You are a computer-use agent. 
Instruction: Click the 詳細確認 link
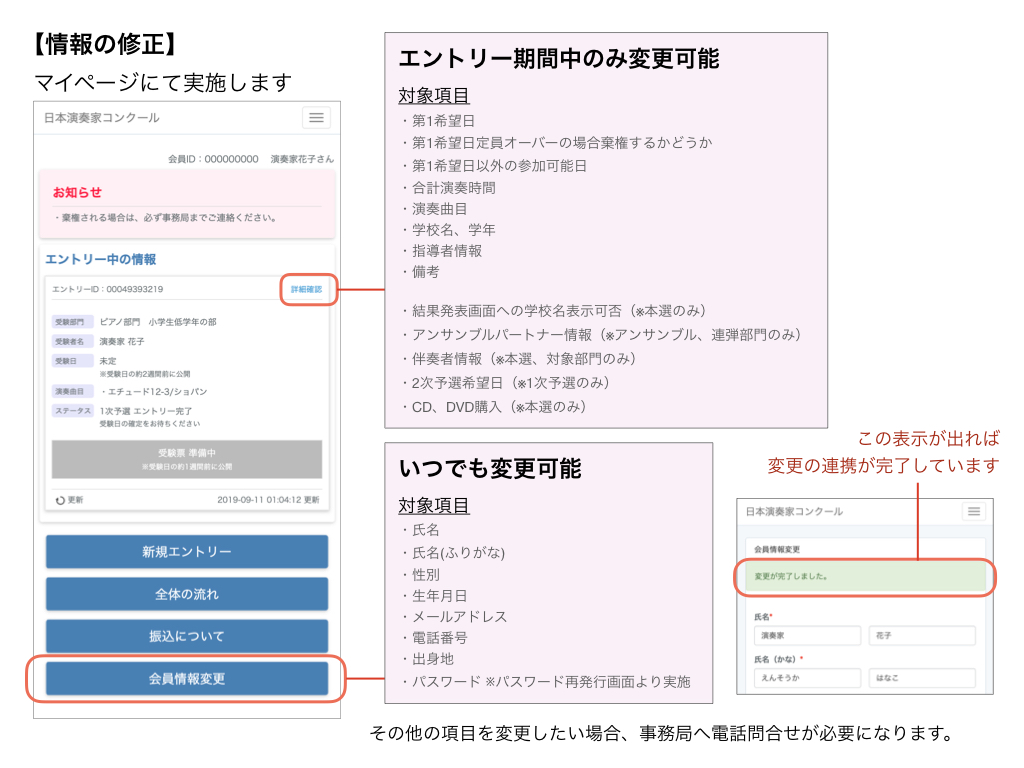pyautogui.click(x=306, y=289)
